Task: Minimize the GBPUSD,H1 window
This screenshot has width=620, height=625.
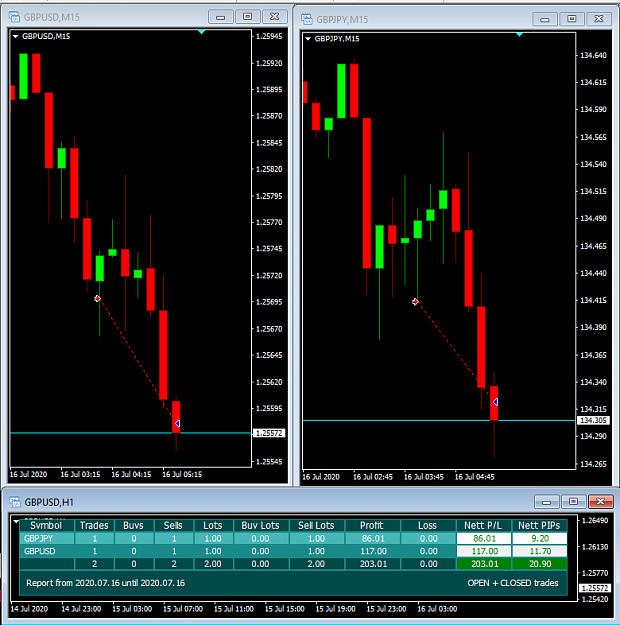Action: pos(547,502)
